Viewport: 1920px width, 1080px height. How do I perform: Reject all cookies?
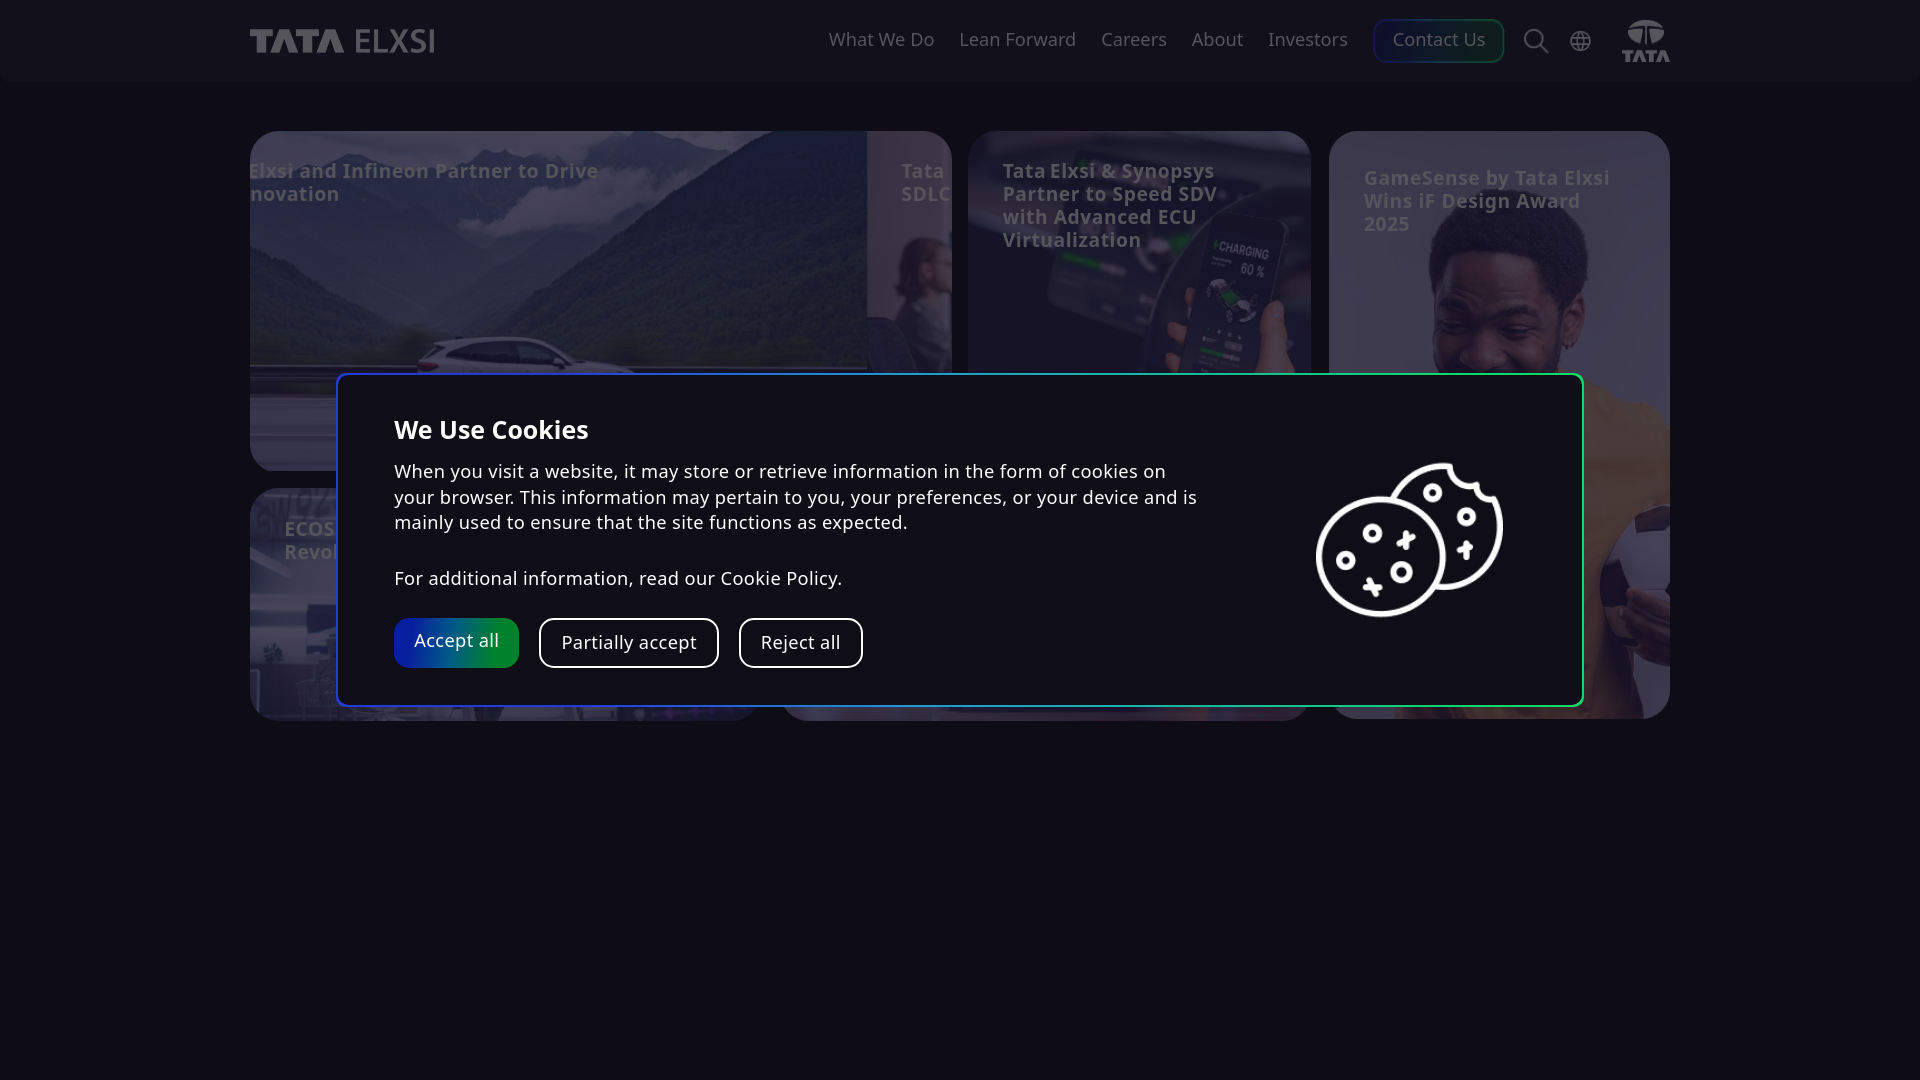click(800, 643)
